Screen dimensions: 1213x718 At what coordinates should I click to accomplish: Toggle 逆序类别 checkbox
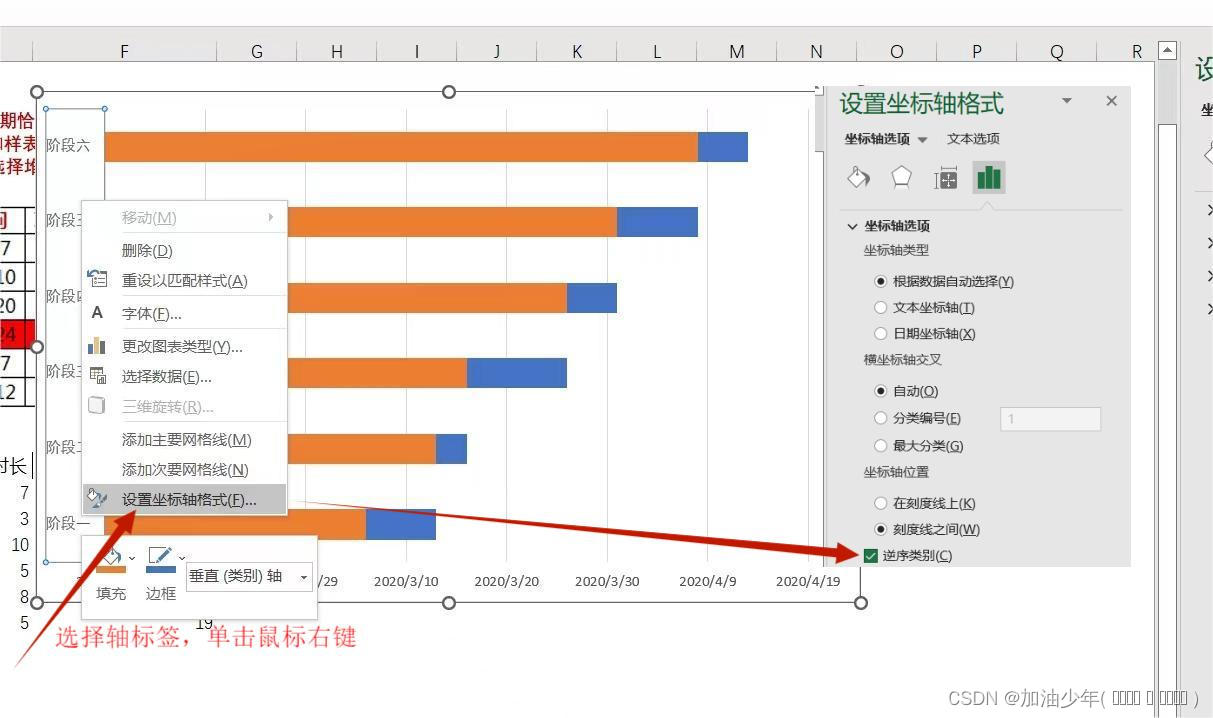[x=870, y=556]
